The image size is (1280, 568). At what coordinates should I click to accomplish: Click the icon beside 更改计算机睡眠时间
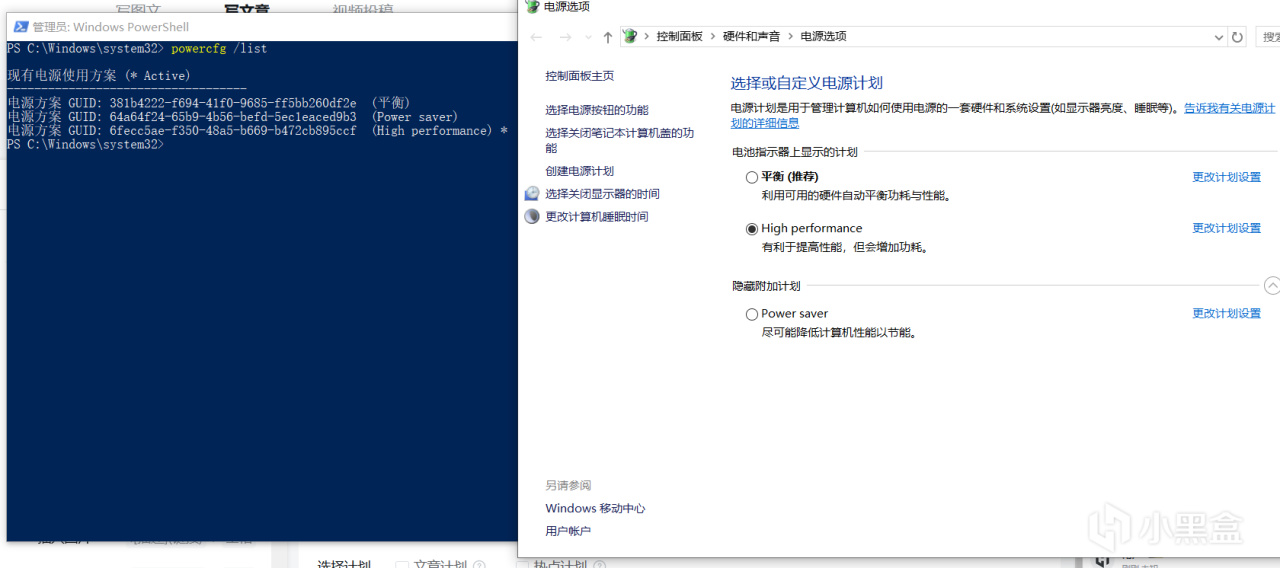click(x=532, y=216)
